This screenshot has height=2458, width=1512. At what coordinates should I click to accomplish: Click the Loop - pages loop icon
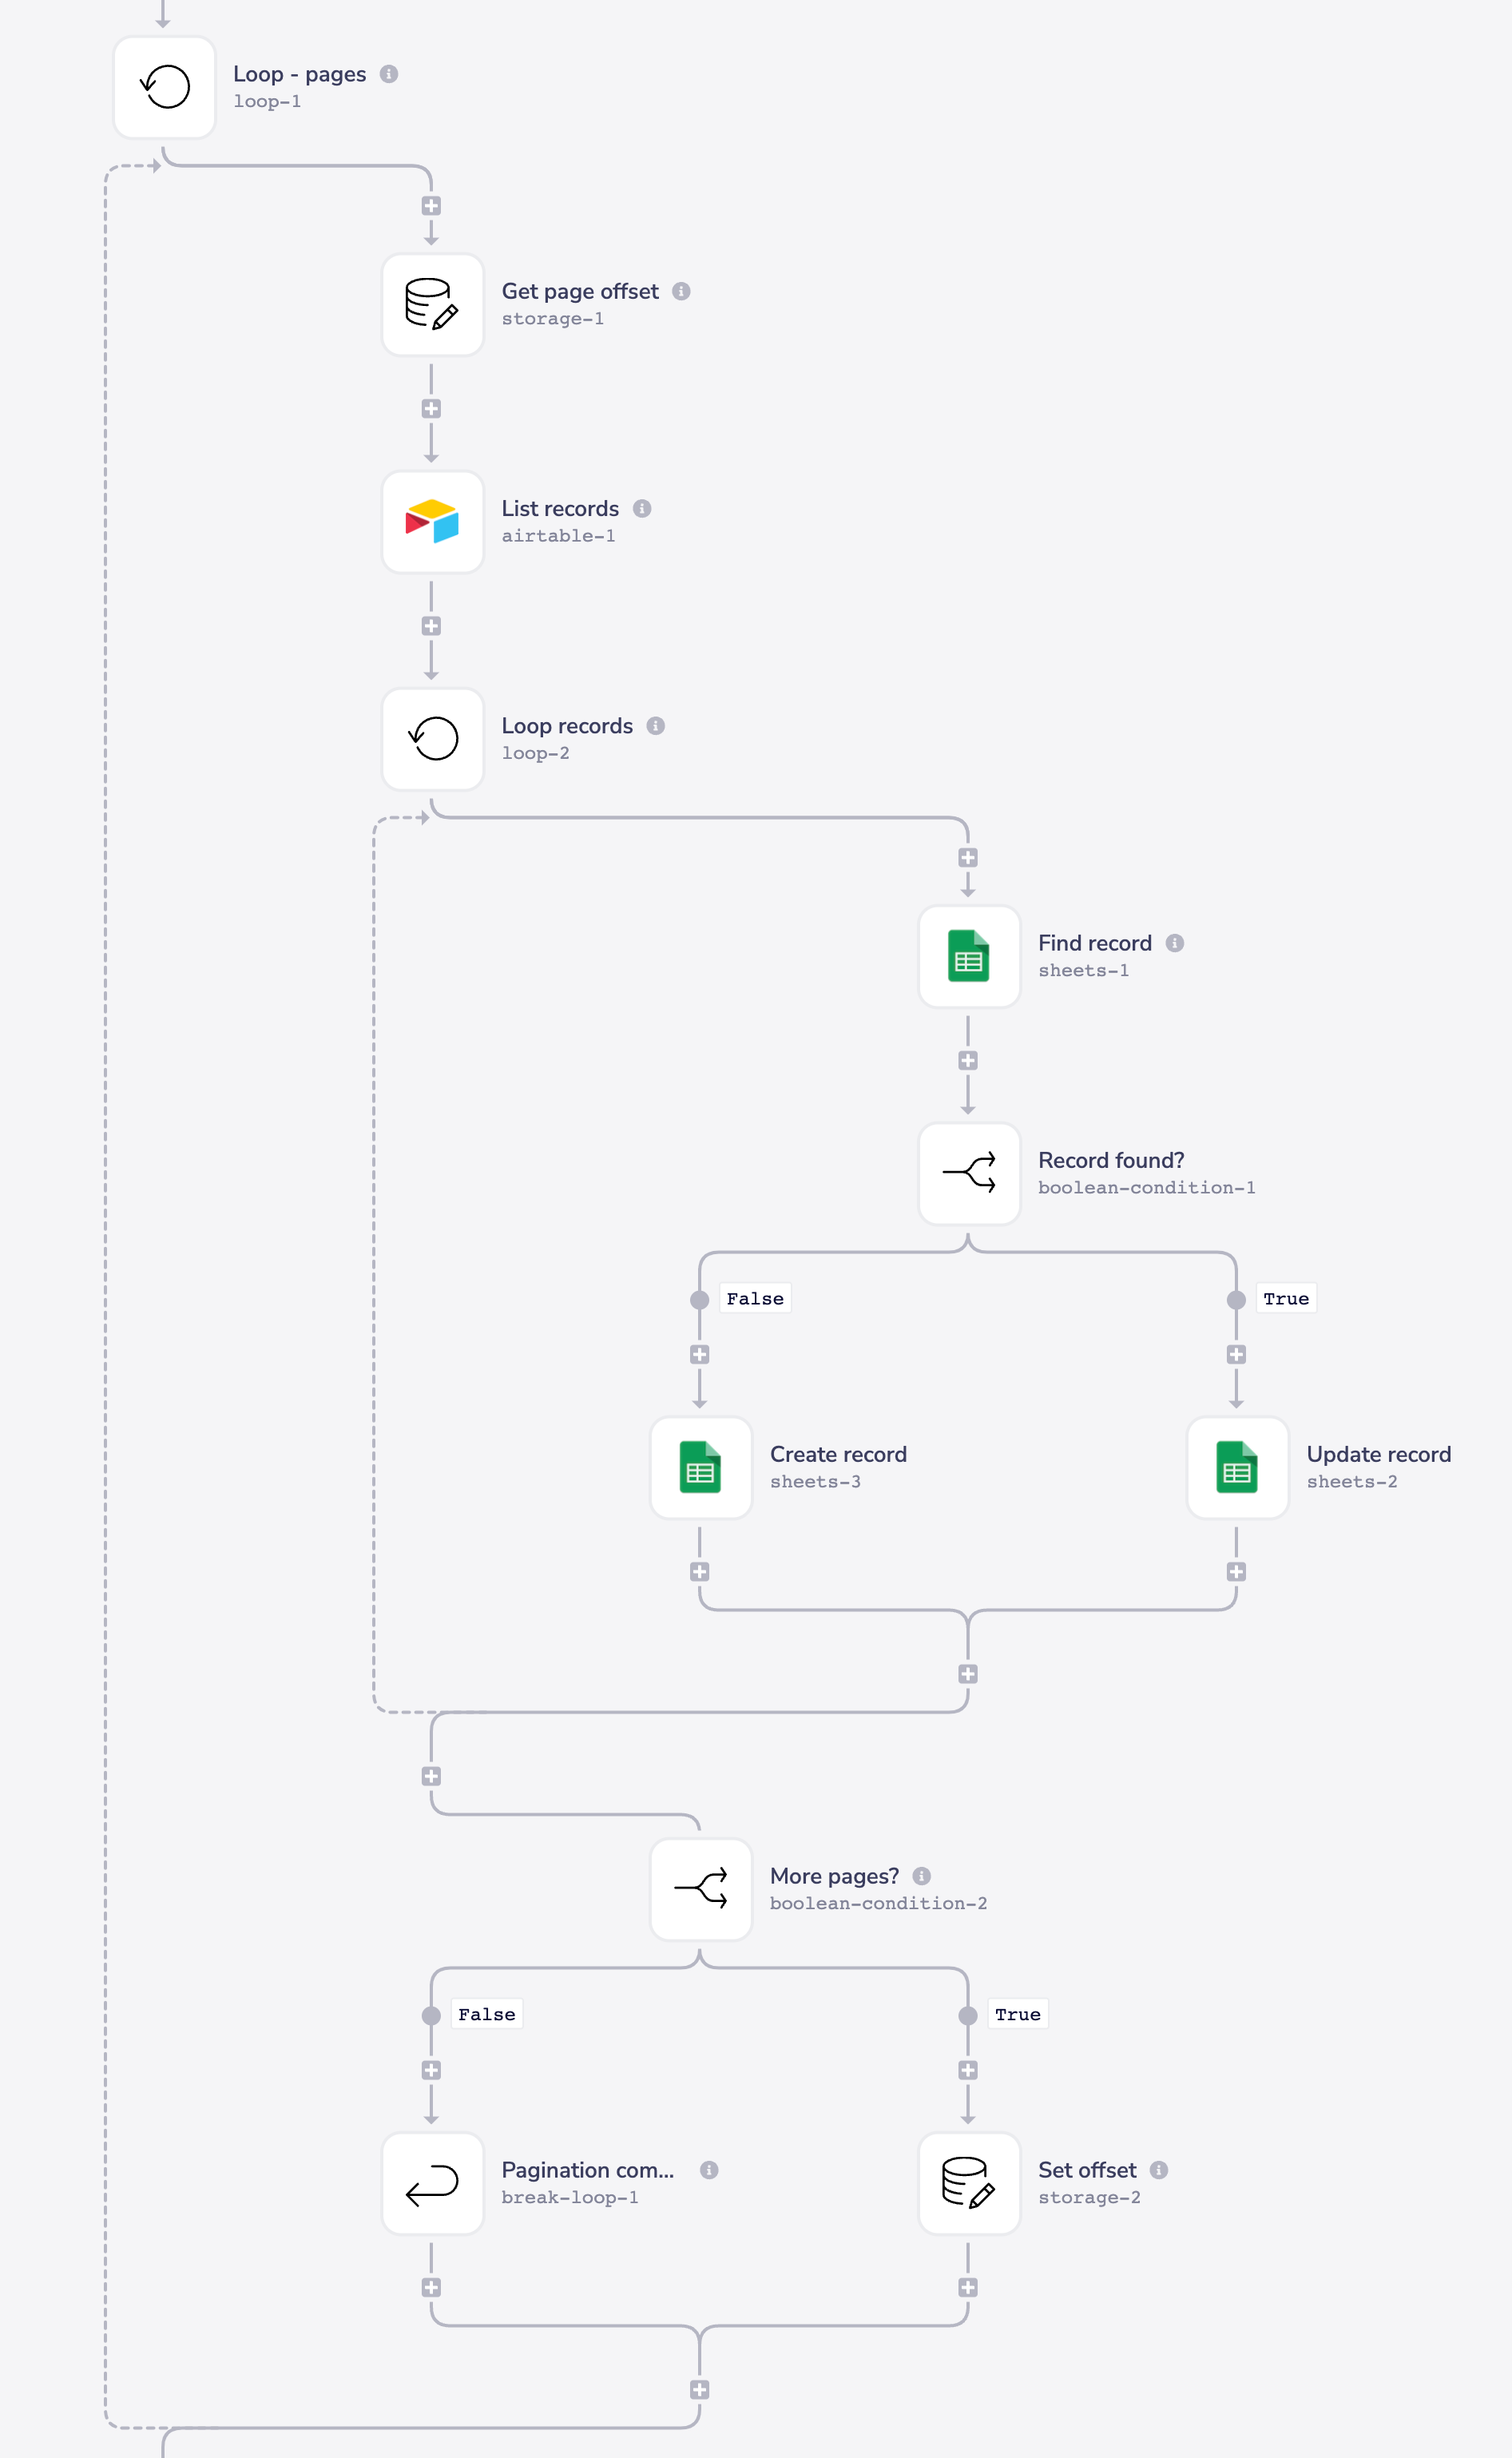164,87
